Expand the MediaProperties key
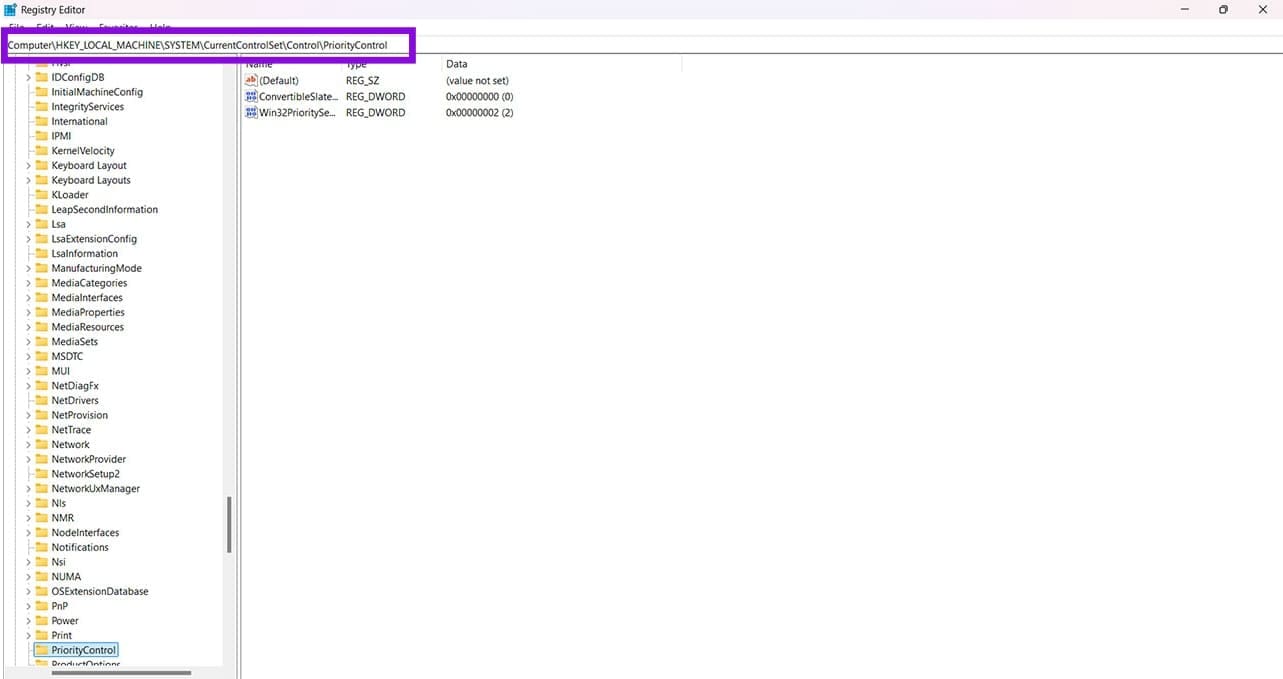Screen dimensions: 1283x679 tap(29, 312)
